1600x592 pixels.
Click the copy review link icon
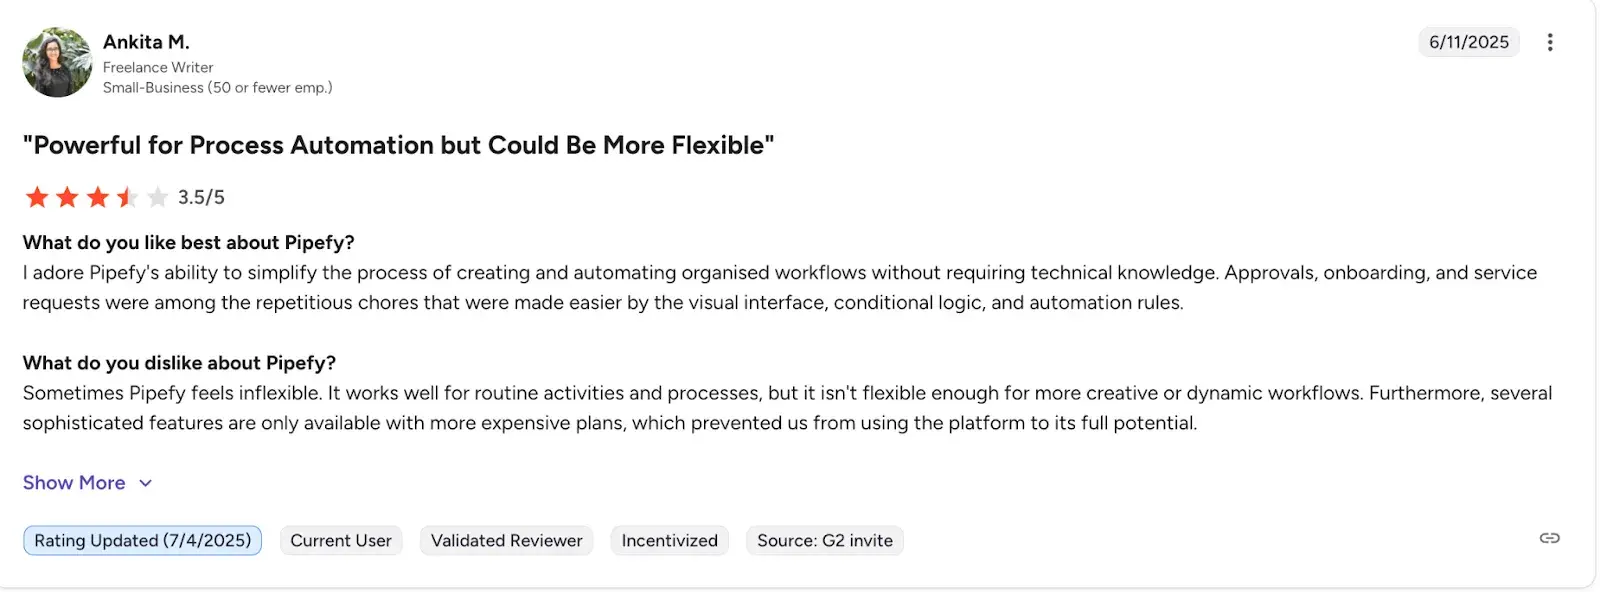(1549, 538)
